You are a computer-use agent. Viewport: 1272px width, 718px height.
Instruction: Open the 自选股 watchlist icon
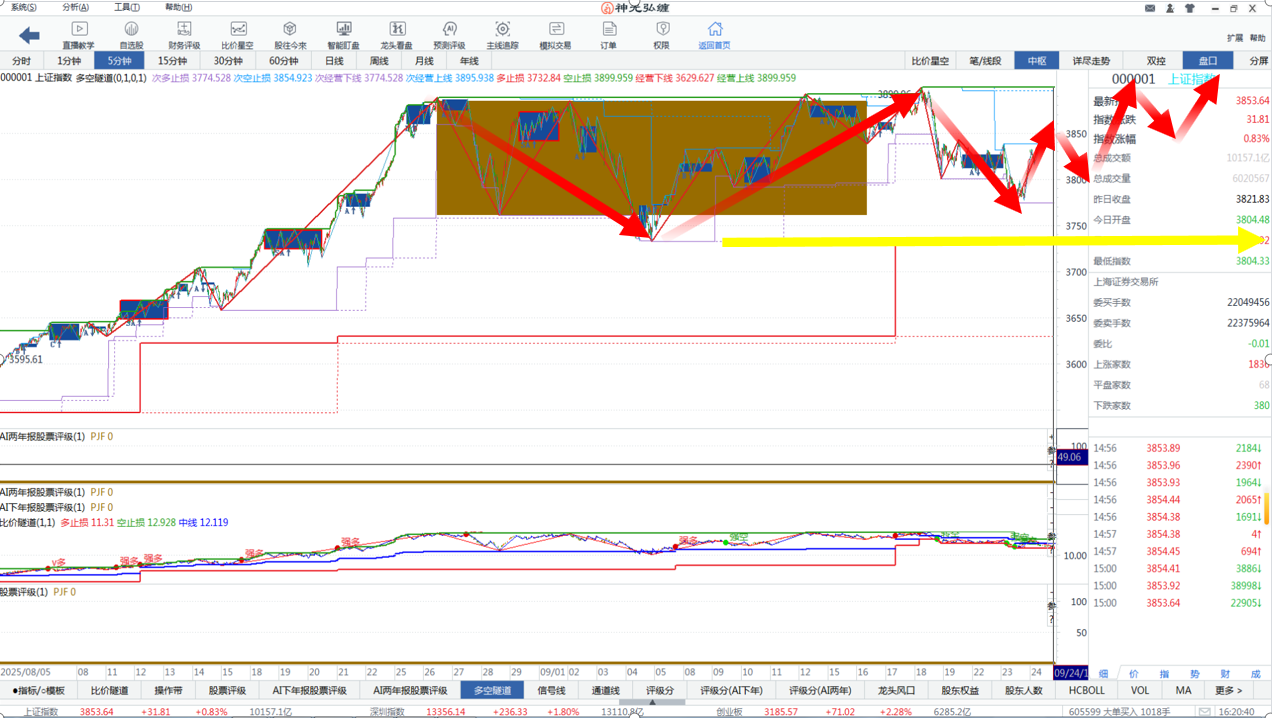(x=131, y=35)
